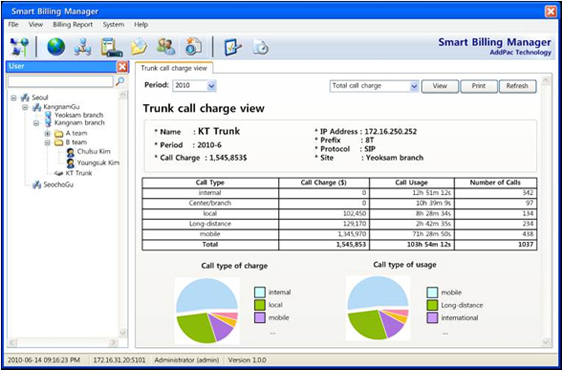Collapse the KangnamGu tree node

(x=25, y=107)
